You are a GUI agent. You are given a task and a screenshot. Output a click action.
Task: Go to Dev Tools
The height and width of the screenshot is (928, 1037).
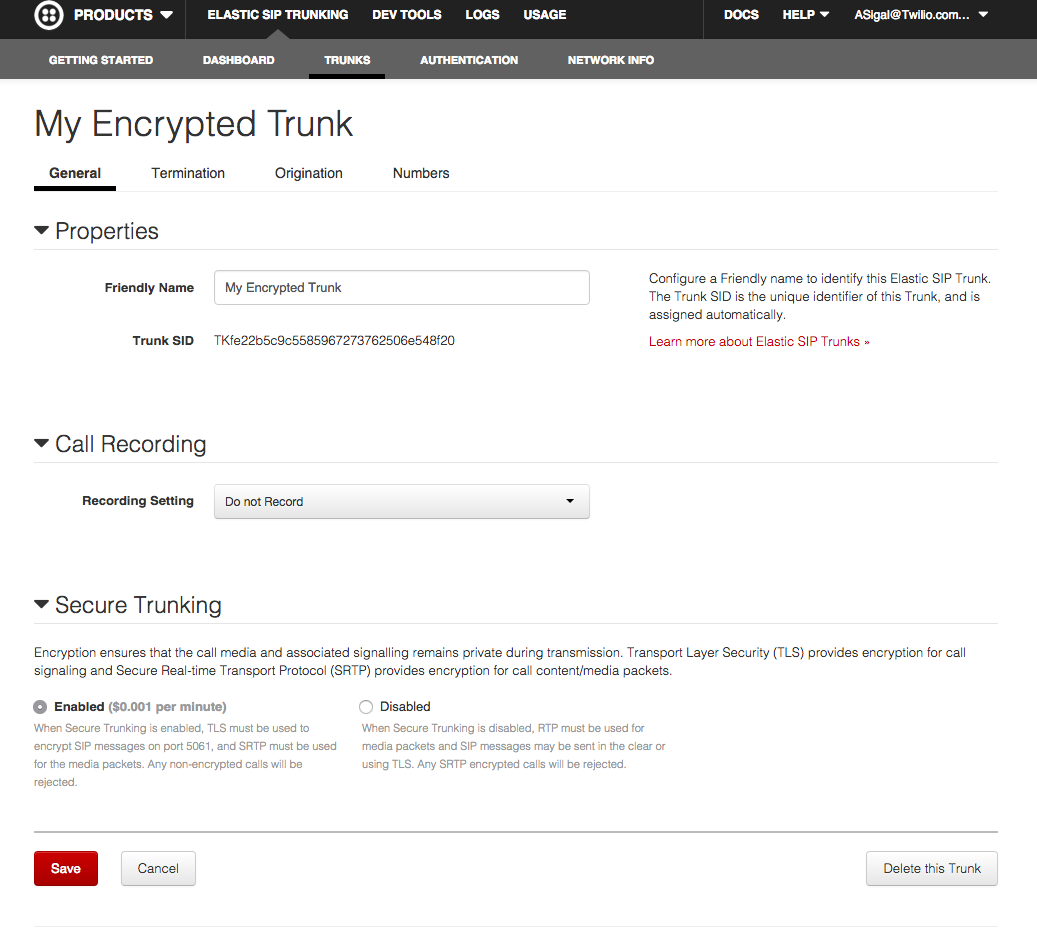tap(407, 15)
